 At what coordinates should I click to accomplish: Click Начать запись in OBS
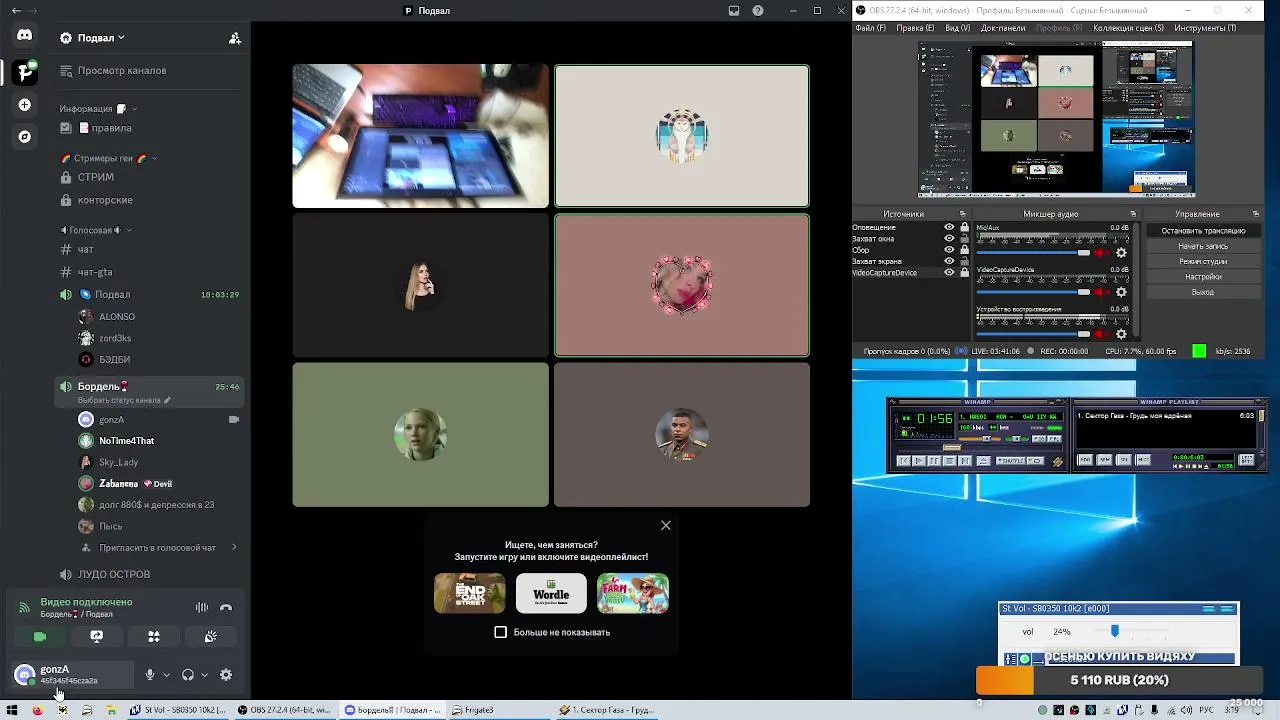1203,246
